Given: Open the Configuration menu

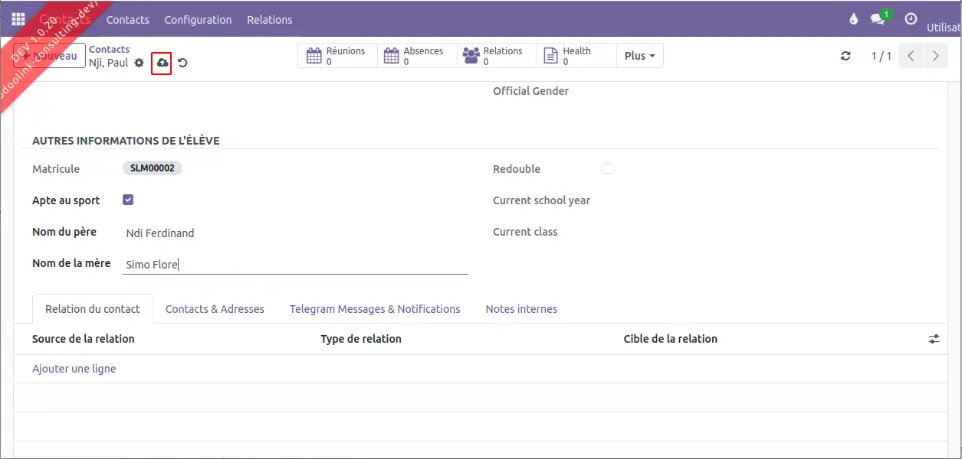Looking at the screenshot, I should point(198,20).
